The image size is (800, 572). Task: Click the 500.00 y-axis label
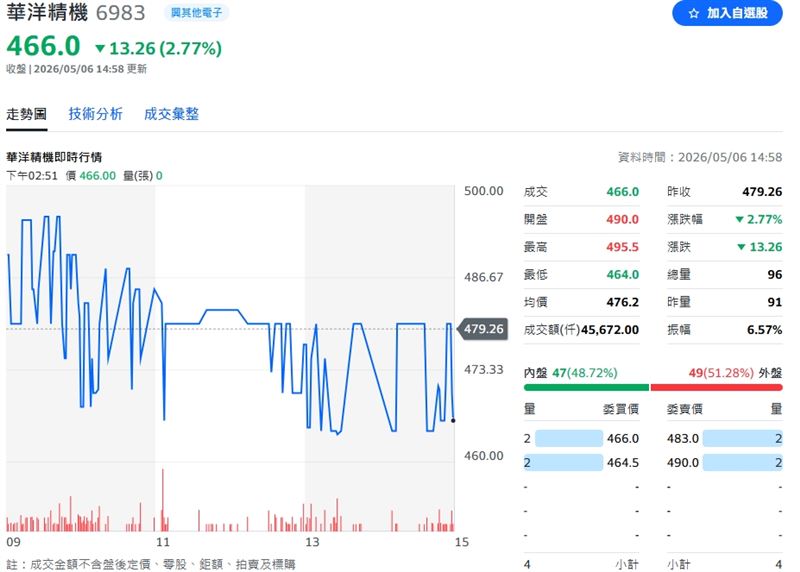tap(483, 191)
